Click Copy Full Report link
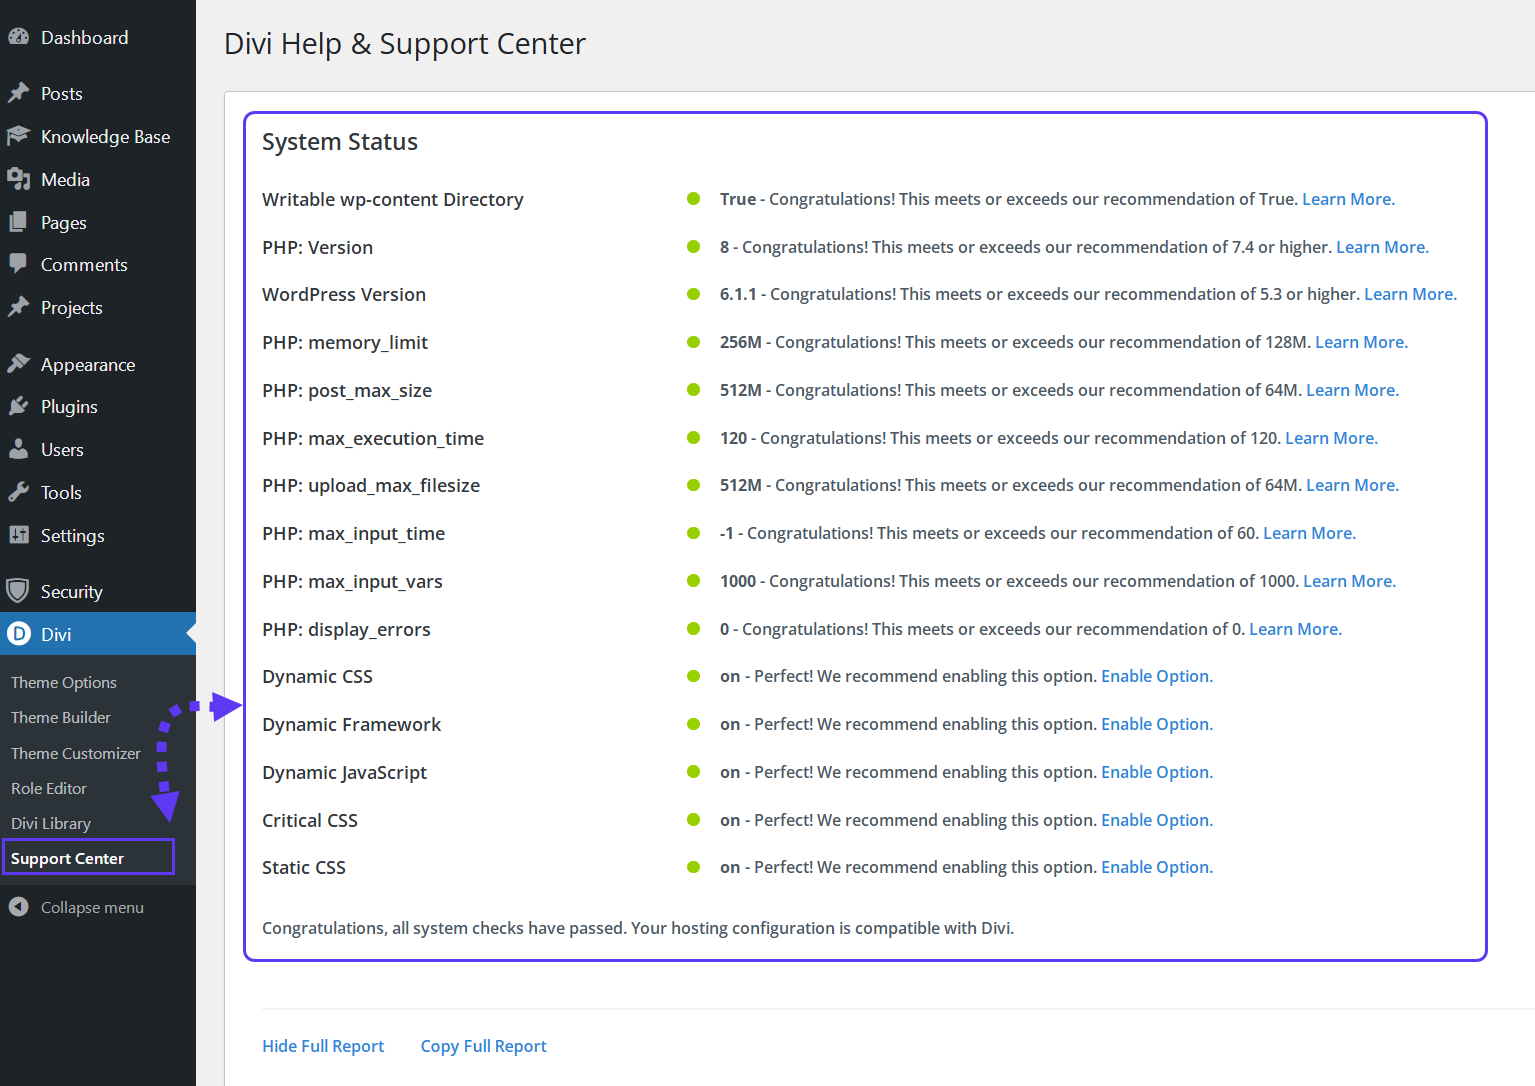Viewport: 1535px width, 1086px height. (x=483, y=1046)
